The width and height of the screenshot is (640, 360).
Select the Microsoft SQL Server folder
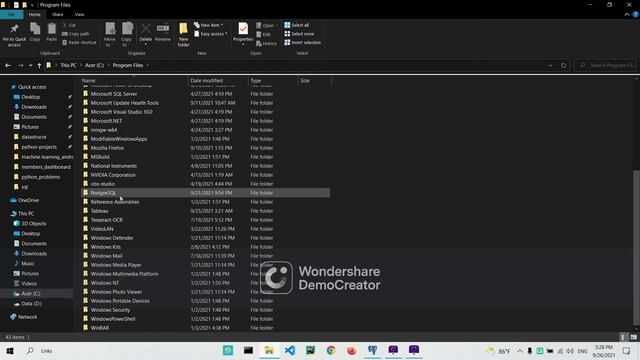[x=206, y=94]
